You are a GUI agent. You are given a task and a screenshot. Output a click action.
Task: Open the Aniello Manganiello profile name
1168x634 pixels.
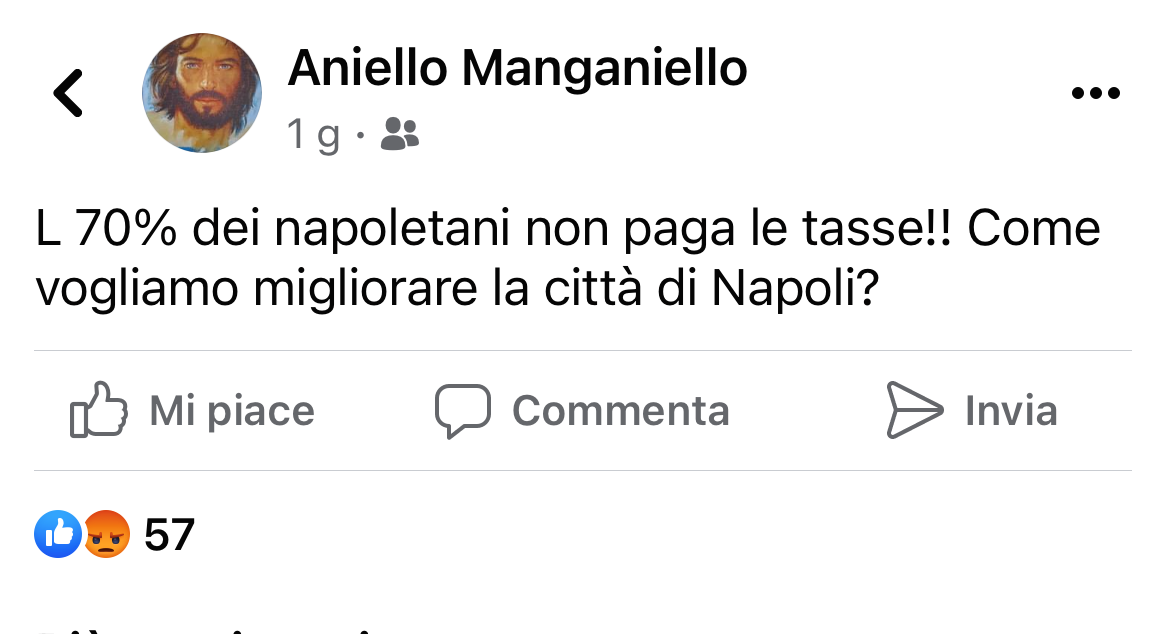coord(517,68)
